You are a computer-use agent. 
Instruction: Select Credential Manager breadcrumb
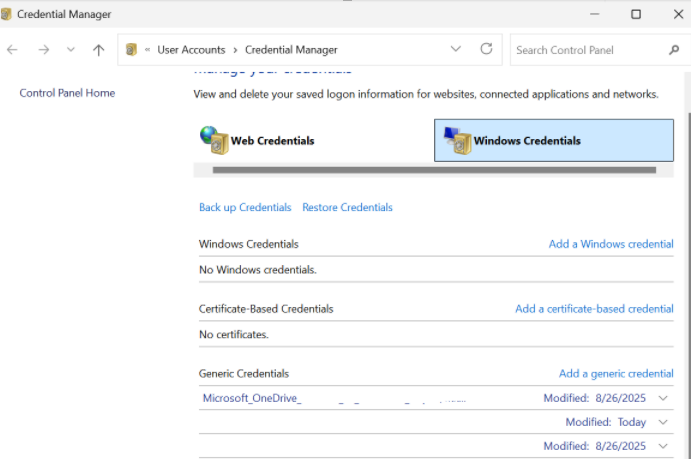tap(291, 50)
